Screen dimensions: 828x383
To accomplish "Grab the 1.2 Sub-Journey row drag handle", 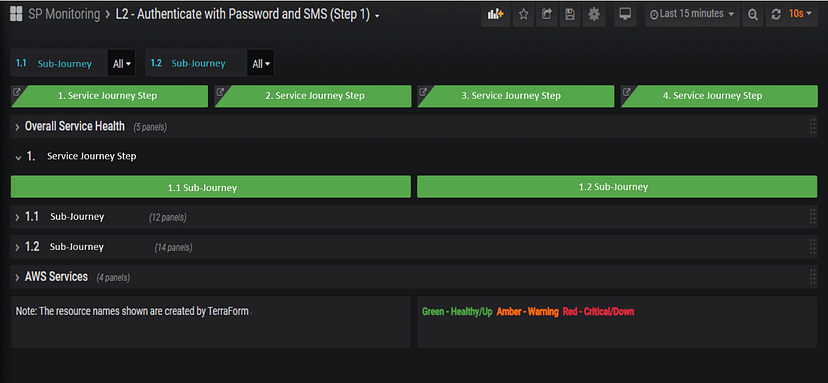I will pyautogui.click(x=813, y=247).
